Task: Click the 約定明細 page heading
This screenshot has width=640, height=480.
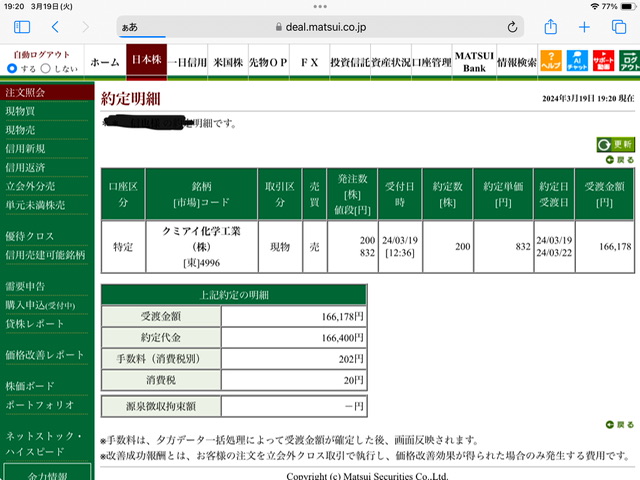Action: [x=131, y=98]
